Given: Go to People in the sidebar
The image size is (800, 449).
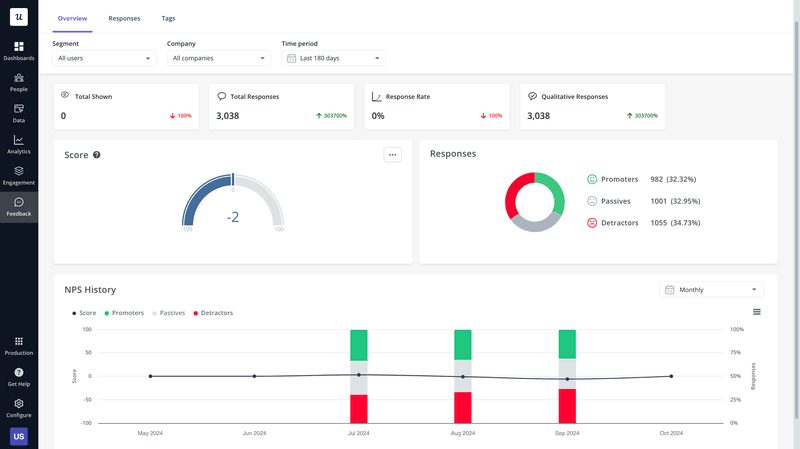Looking at the screenshot, I should point(18,81).
